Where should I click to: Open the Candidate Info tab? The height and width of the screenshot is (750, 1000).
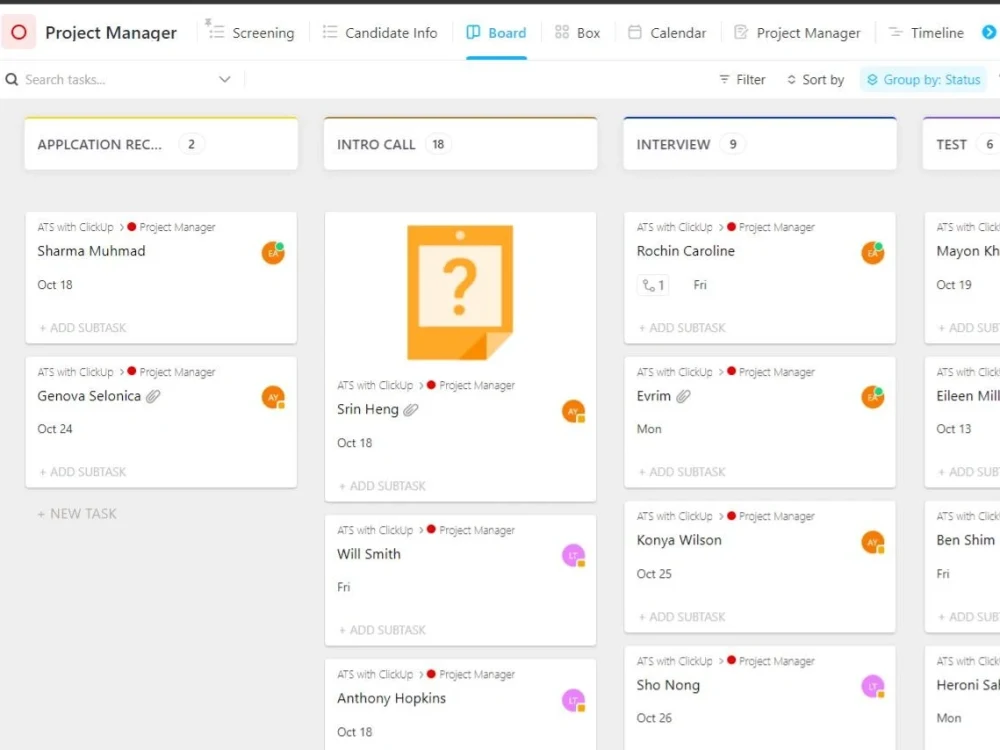(x=380, y=33)
